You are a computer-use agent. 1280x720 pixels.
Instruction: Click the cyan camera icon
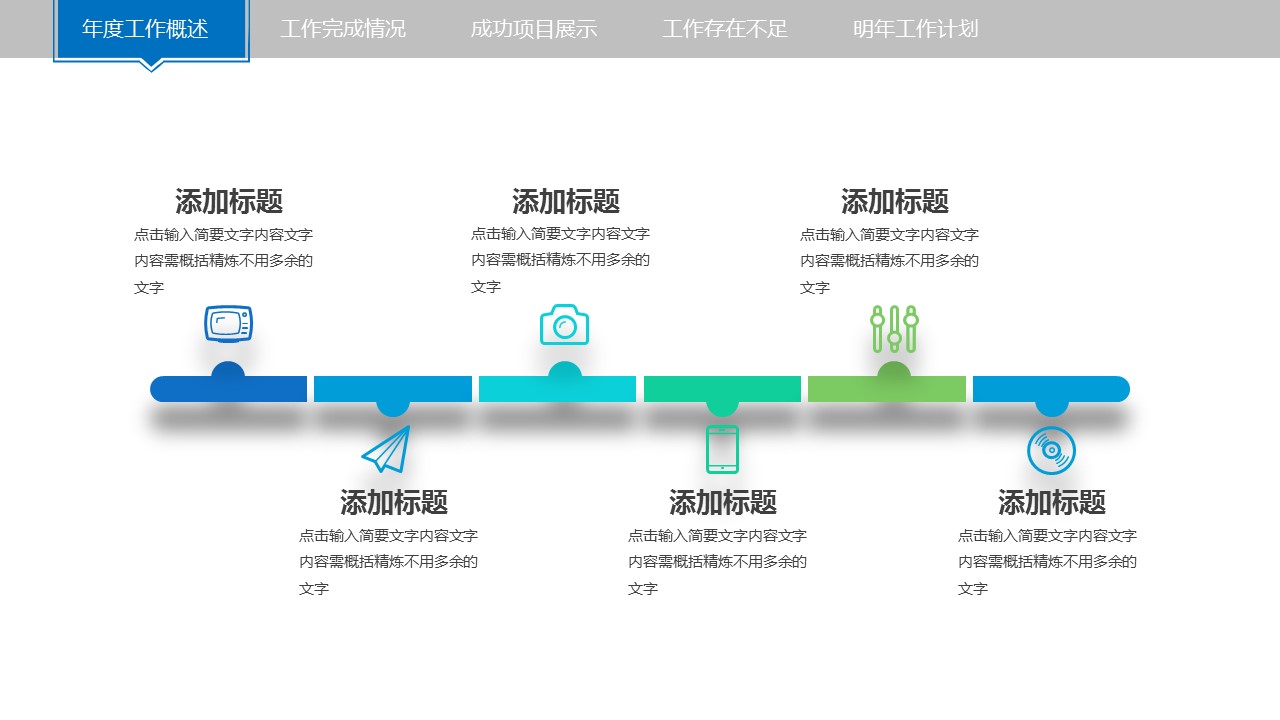pos(564,325)
